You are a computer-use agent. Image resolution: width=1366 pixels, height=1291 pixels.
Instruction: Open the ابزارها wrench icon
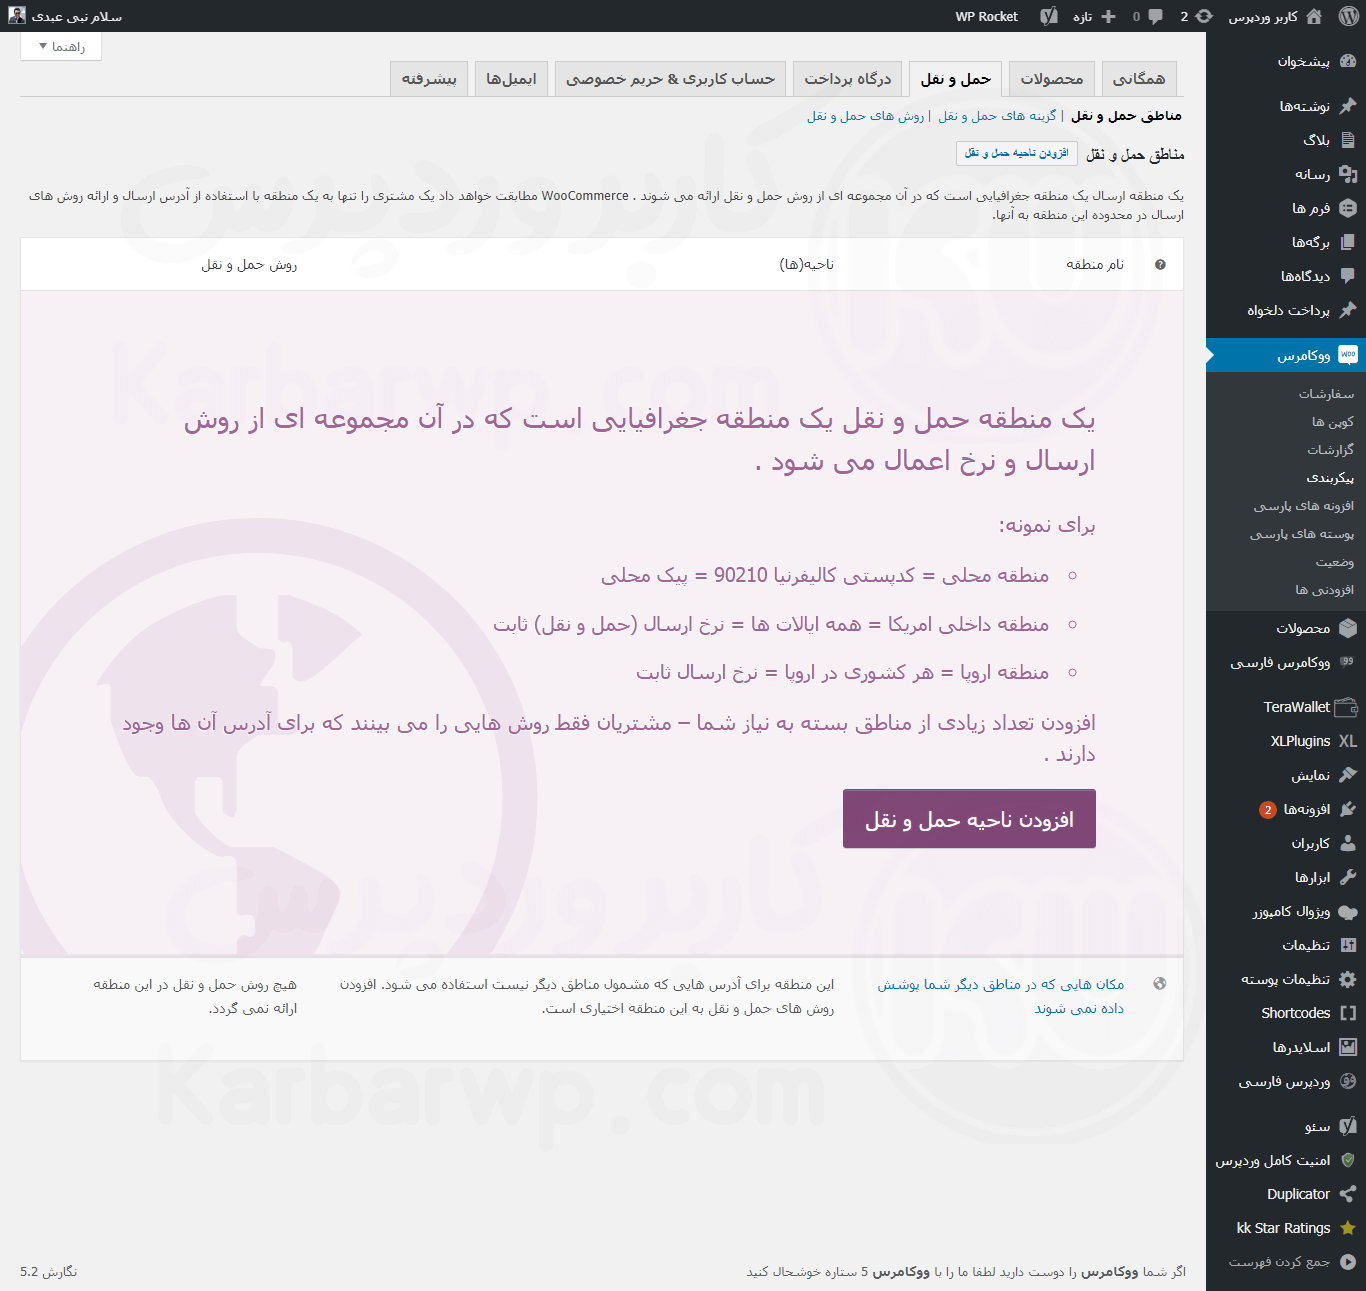[x=1348, y=877]
